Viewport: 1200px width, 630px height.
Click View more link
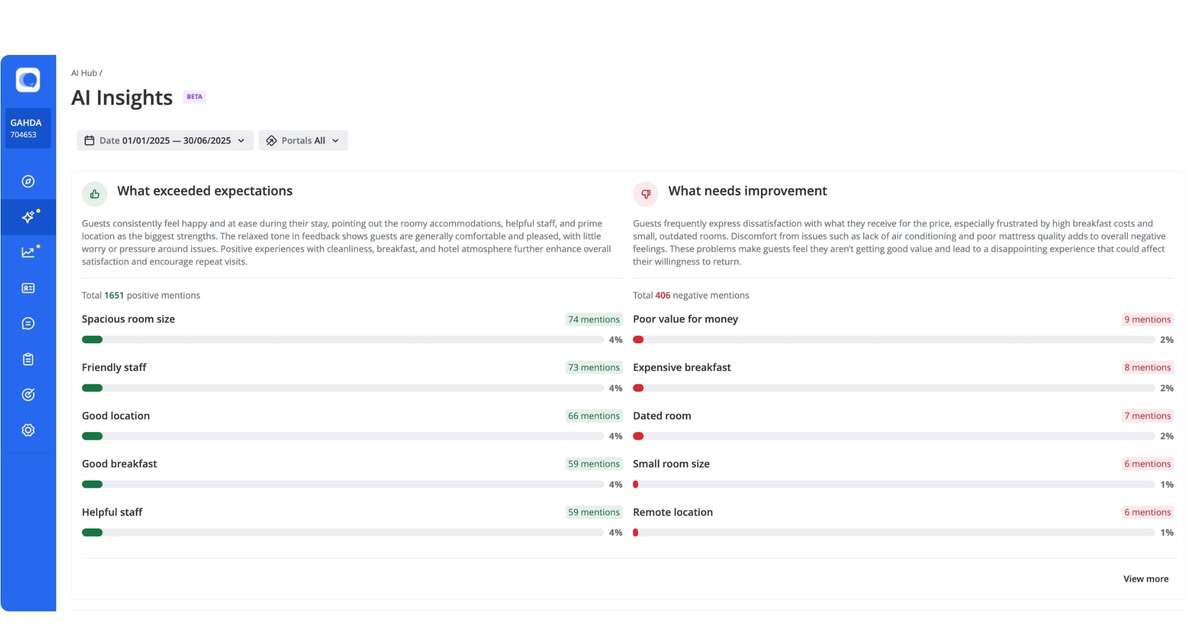click(x=1145, y=579)
